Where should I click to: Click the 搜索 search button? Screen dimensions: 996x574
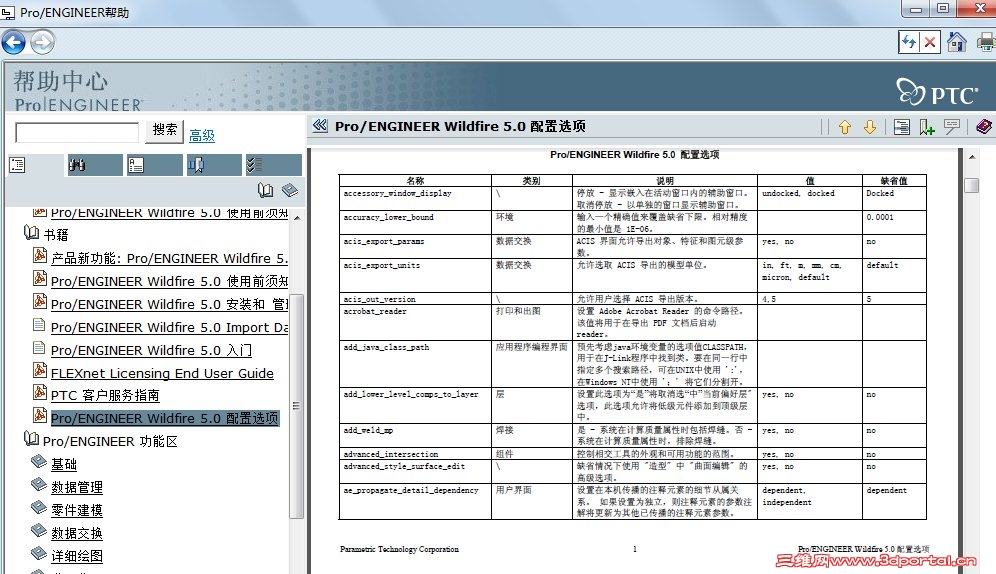coord(165,131)
